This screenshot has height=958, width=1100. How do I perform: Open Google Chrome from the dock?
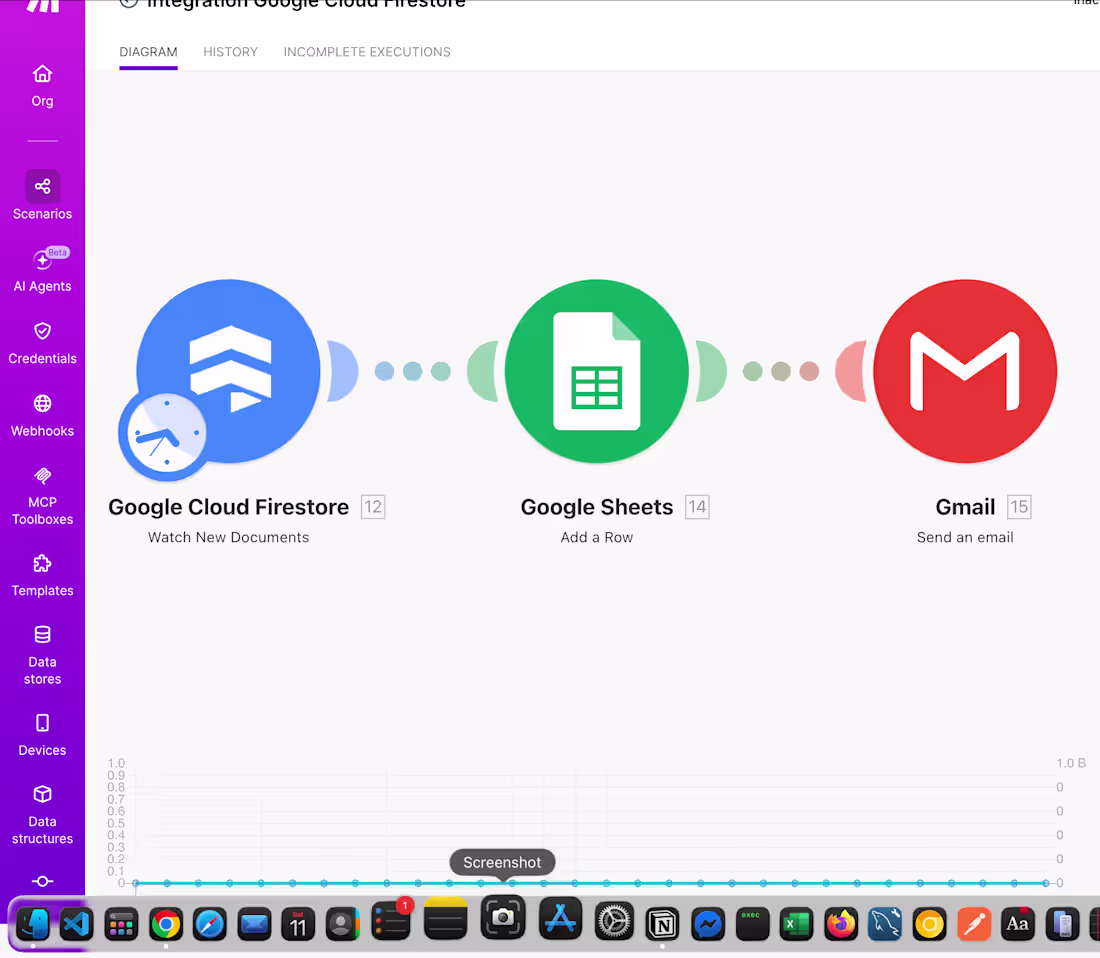(166, 924)
